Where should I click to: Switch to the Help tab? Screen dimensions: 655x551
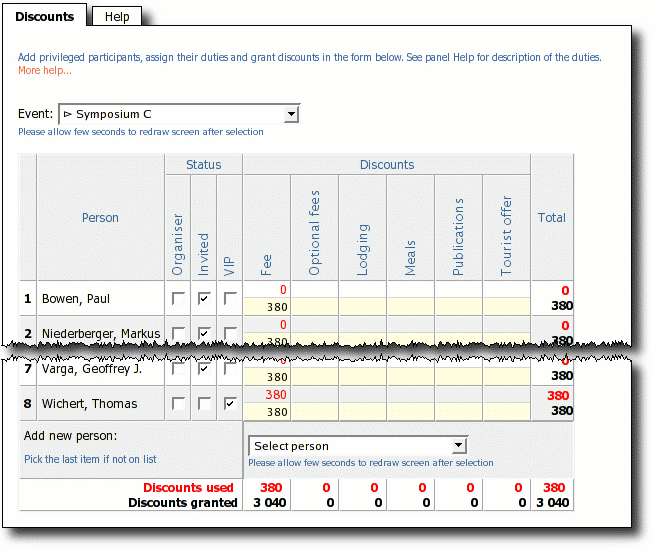pyautogui.click(x=116, y=17)
